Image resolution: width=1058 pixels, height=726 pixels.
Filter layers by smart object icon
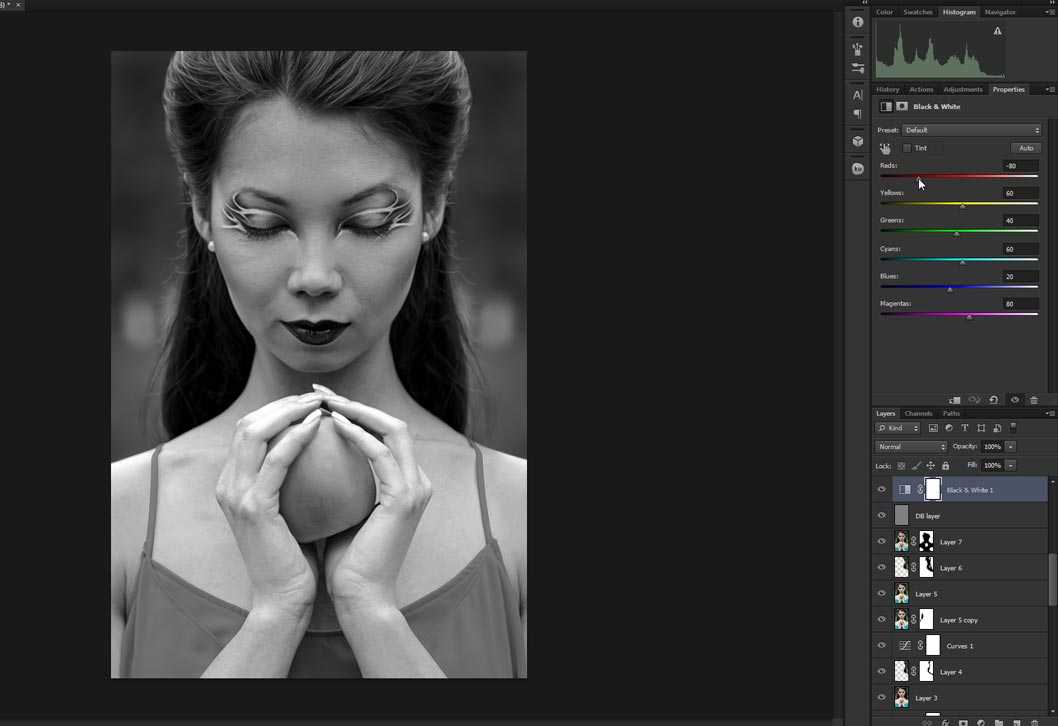997,428
